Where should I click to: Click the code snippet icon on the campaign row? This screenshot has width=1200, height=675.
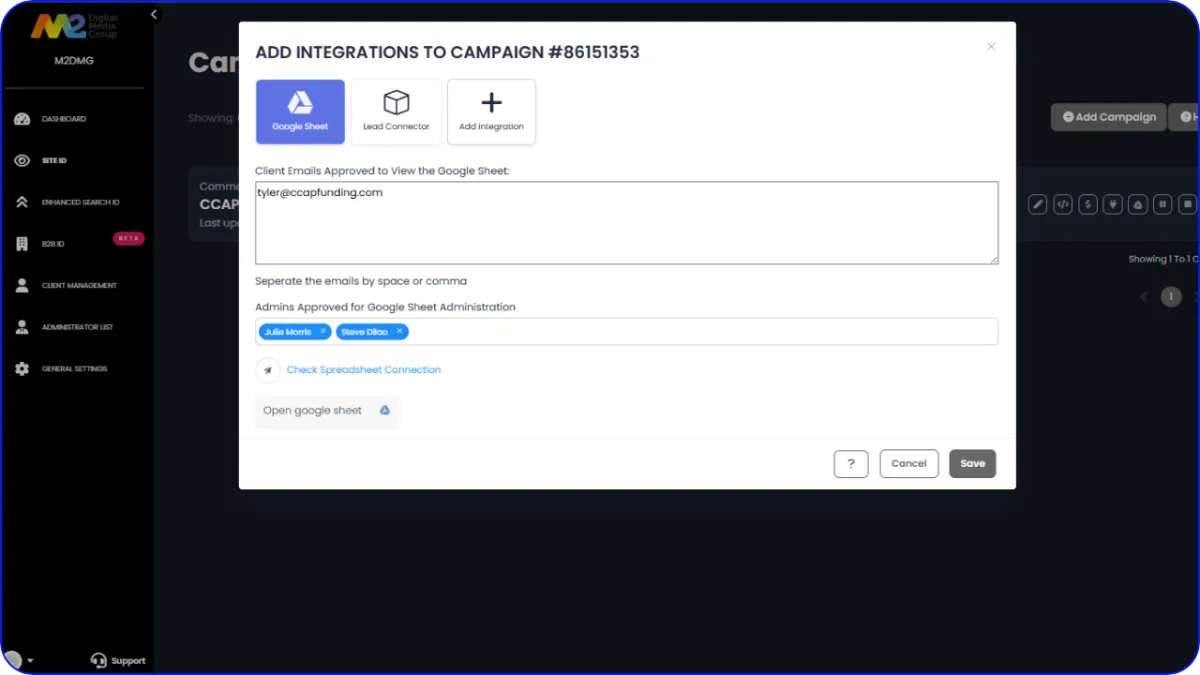point(1063,204)
